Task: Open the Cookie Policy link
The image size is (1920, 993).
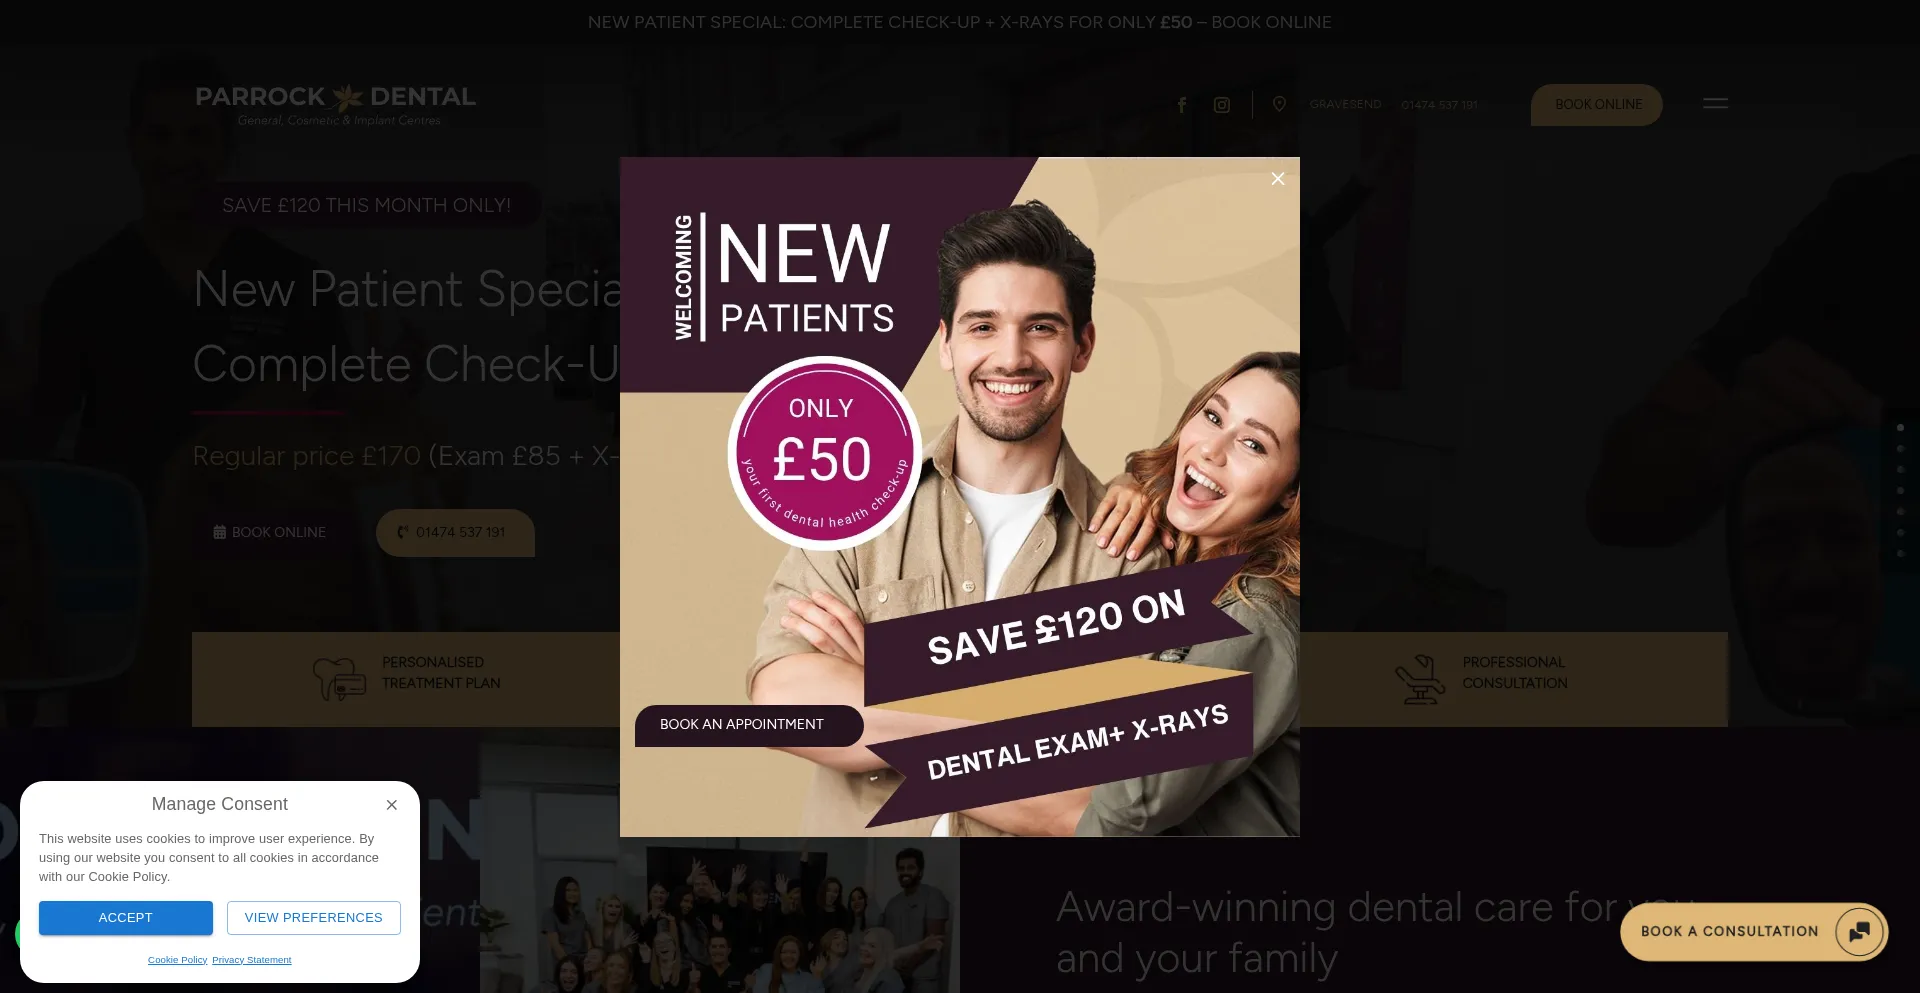Action: pyautogui.click(x=178, y=960)
